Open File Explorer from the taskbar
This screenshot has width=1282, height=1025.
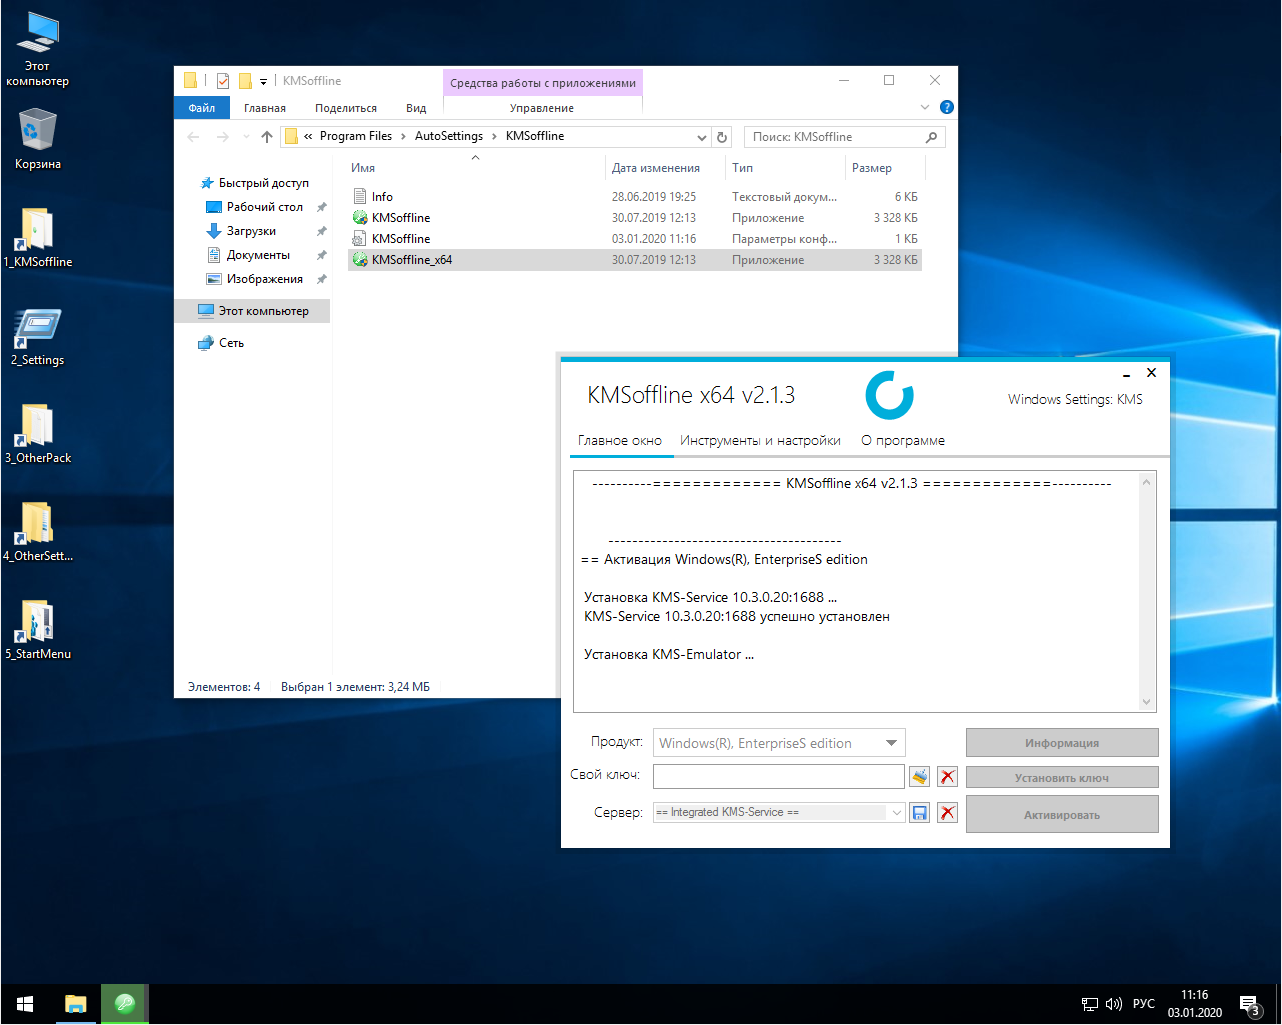coord(75,1004)
